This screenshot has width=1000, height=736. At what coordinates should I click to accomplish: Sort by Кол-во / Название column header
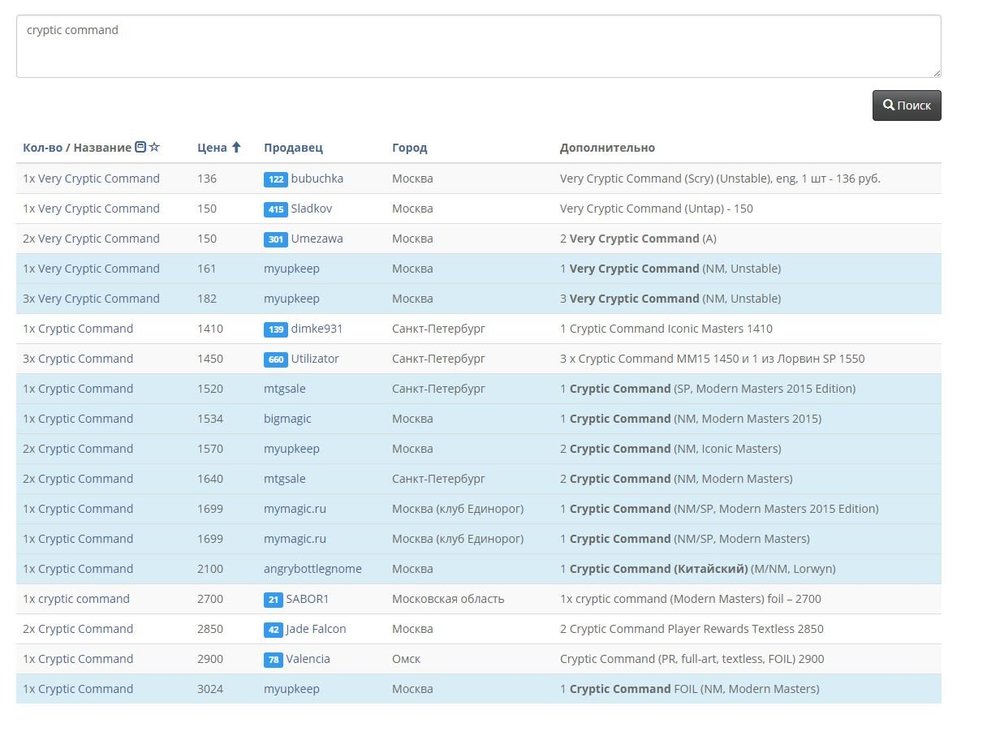point(77,148)
